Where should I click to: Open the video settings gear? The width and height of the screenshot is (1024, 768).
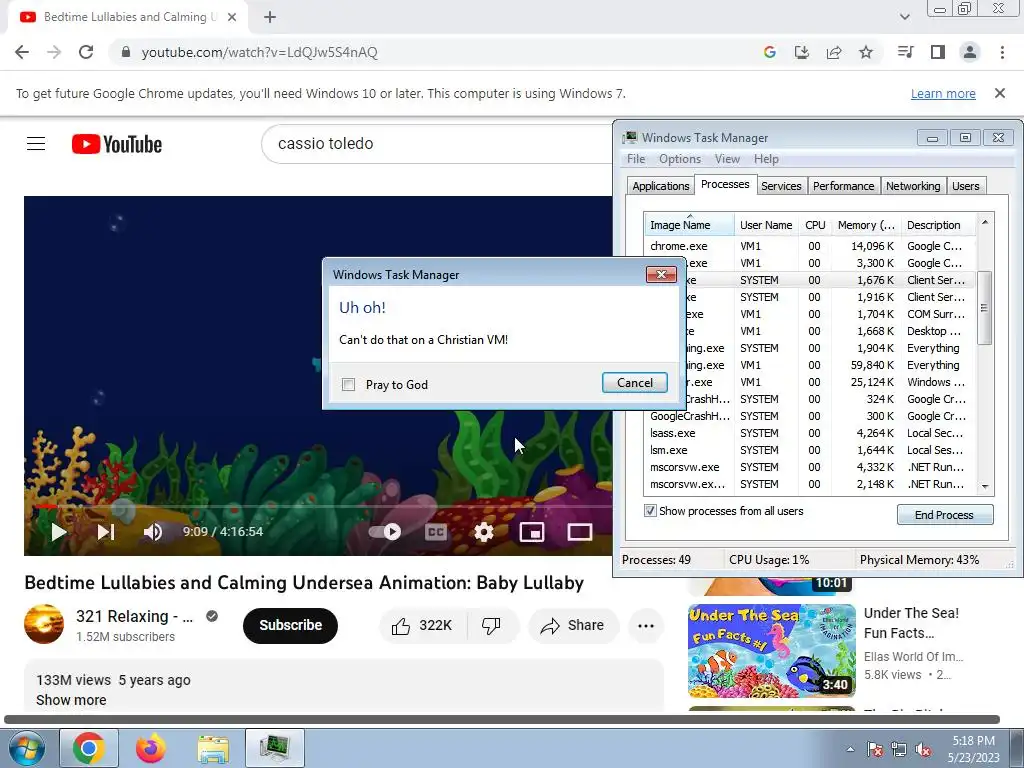484,532
